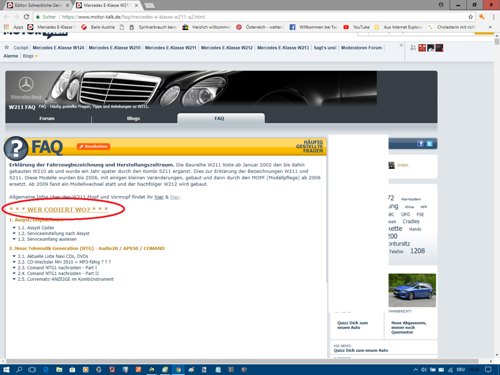
Task: Close the Editor: Schreckliche browser tab
Action: (67, 5)
